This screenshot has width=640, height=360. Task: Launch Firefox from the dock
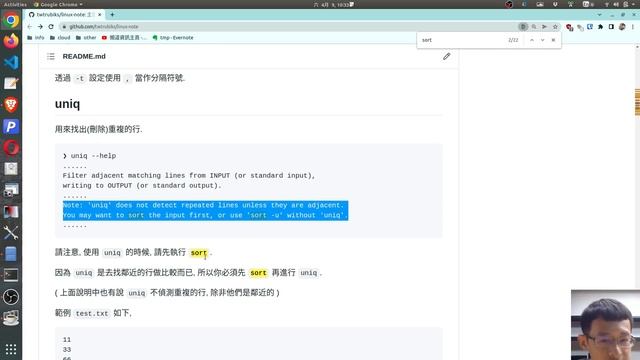coord(11,41)
